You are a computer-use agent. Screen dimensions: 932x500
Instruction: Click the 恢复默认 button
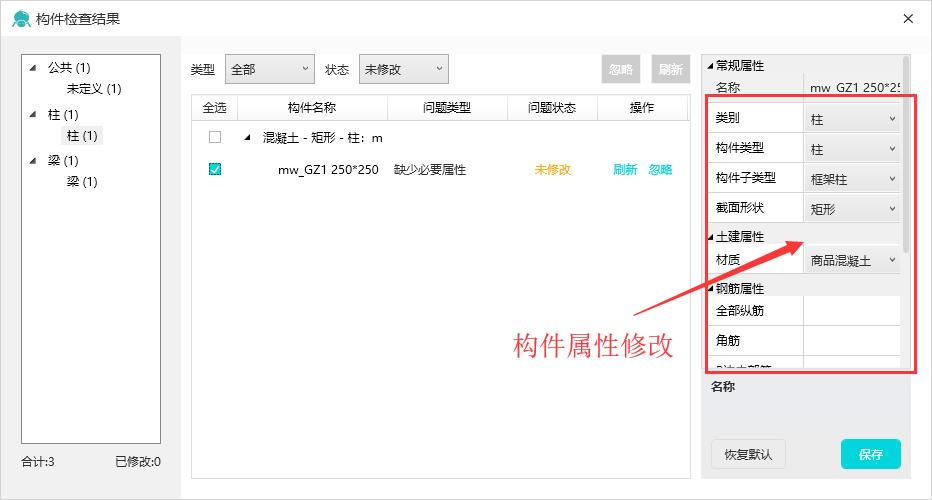click(x=748, y=454)
